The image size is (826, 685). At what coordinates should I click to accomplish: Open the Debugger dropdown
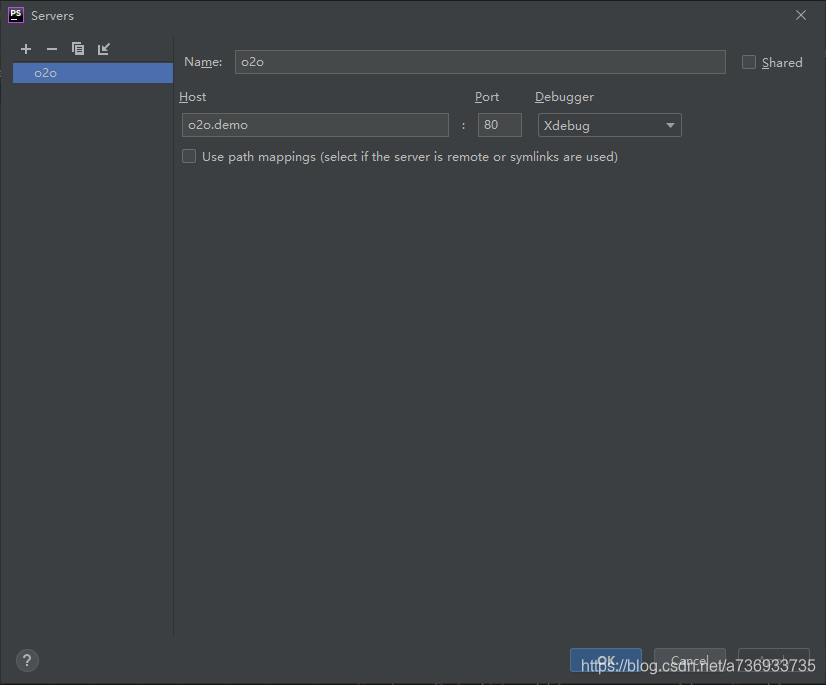tap(609, 125)
